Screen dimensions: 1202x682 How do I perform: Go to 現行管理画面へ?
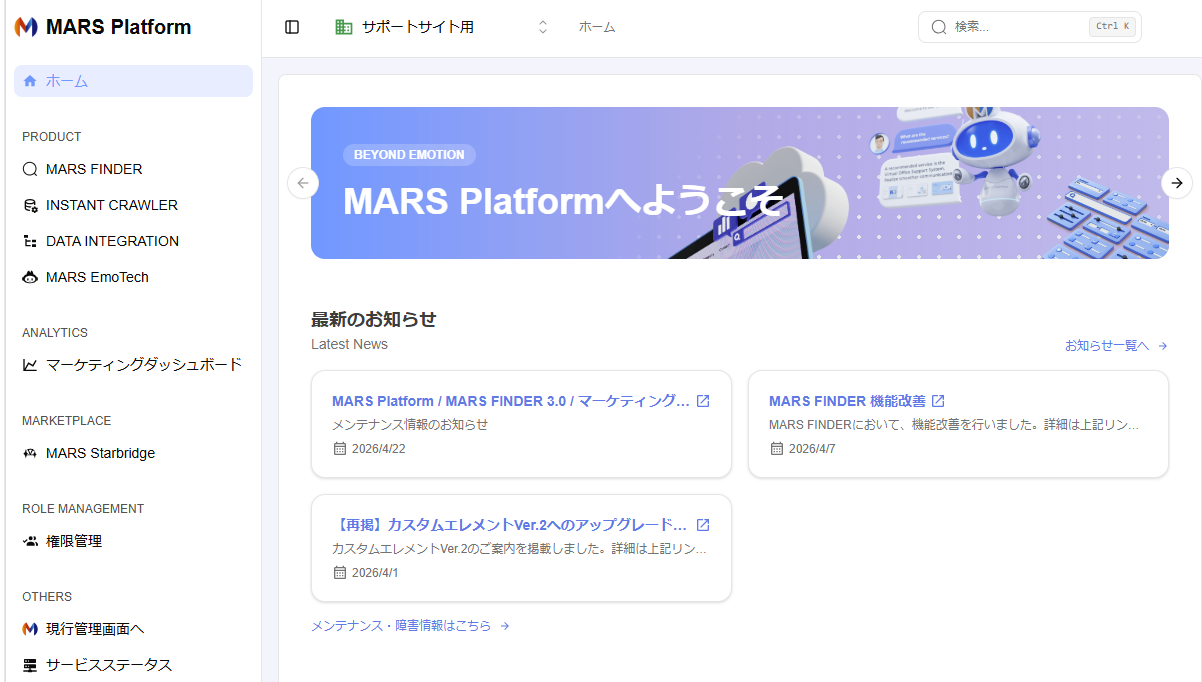(133, 629)
